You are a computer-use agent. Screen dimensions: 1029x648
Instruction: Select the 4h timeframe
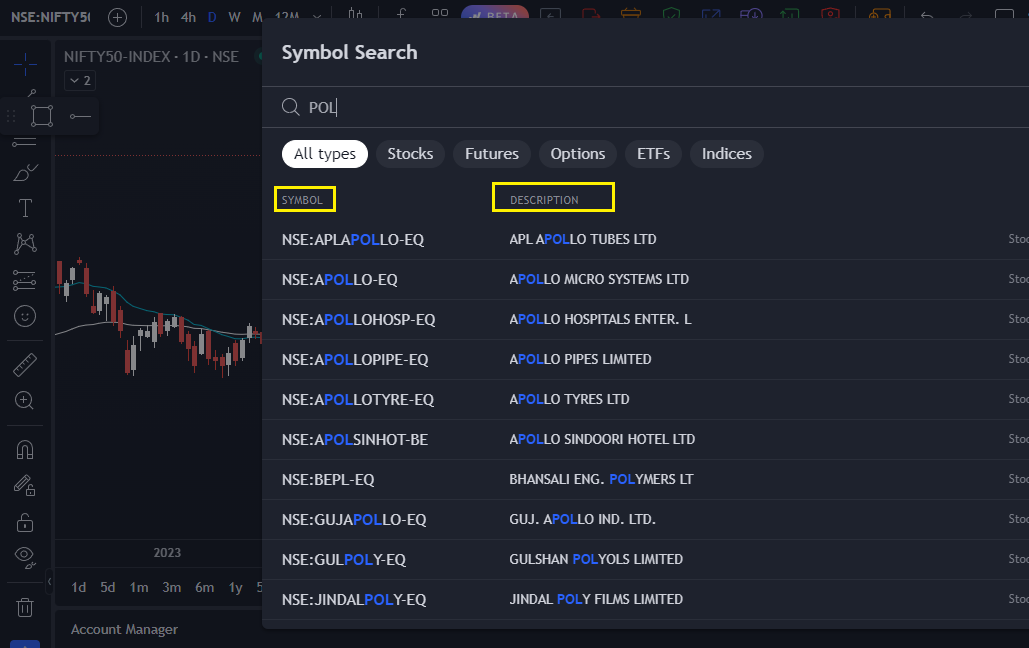(x=188, y=17)
